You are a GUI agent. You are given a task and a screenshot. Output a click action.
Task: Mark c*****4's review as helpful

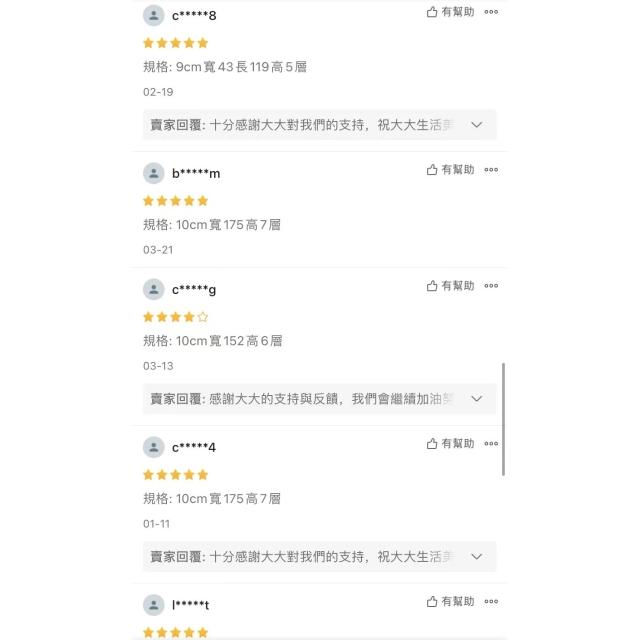point(450,444)
